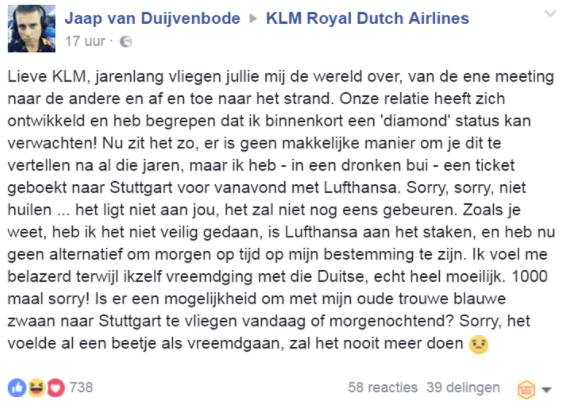
Task: Open the 738 reactions count list
Action: (81, 388)
